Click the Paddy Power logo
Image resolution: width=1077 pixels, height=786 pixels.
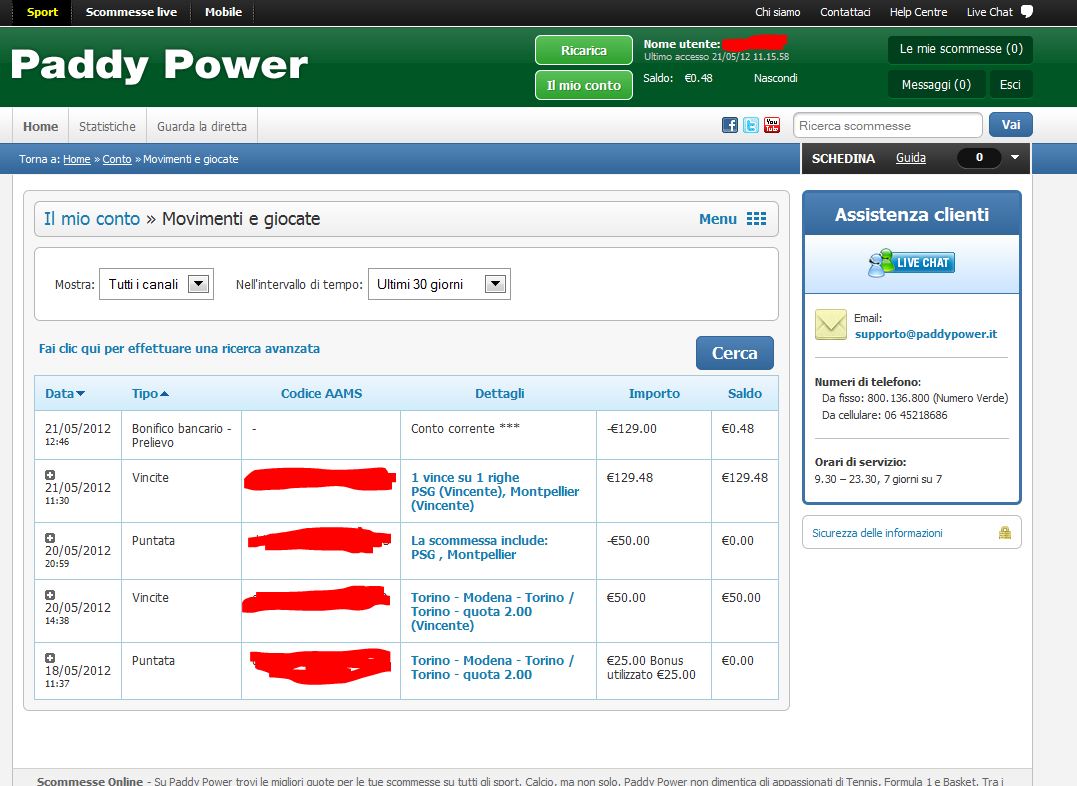159,65
